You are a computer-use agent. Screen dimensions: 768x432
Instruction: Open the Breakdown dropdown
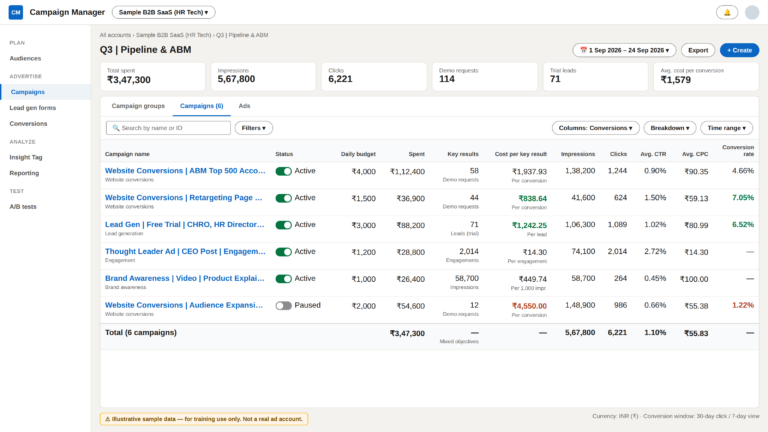coord(670,128)
